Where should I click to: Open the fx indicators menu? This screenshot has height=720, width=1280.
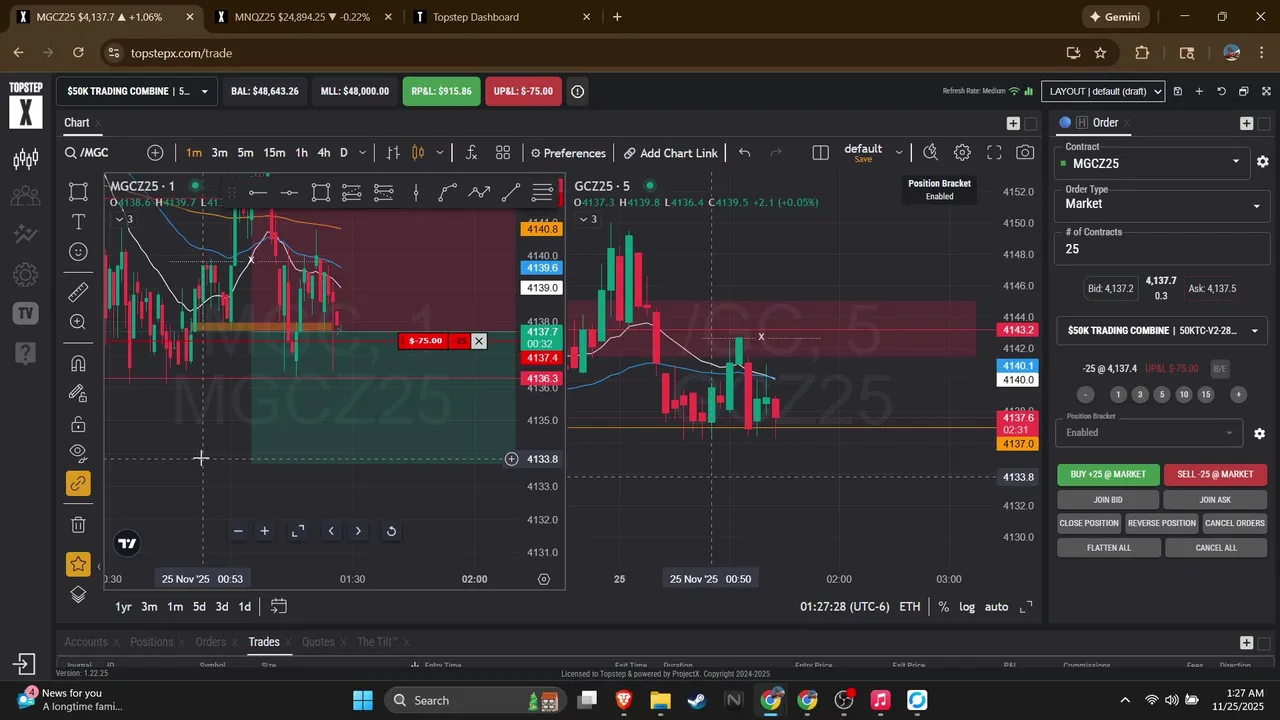pos(471,153)
